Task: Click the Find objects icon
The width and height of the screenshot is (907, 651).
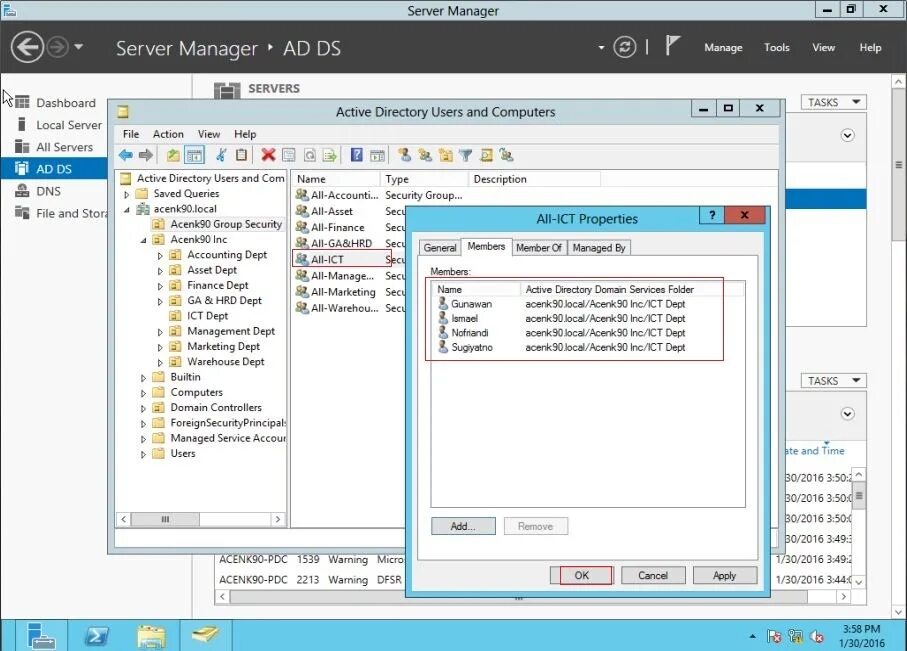Action: (x=486, y=155)
